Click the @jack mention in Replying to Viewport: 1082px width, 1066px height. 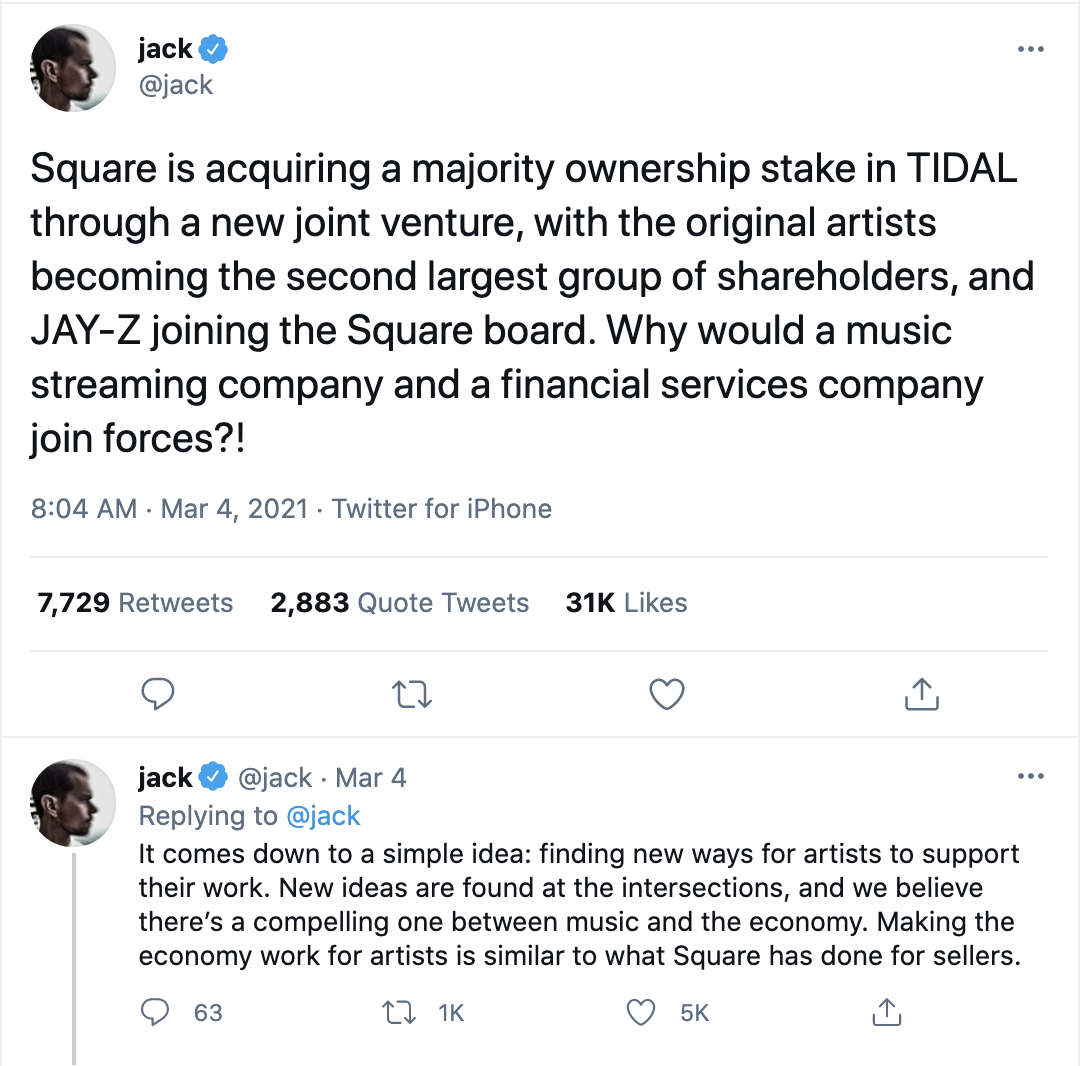(x=323, y=816)
